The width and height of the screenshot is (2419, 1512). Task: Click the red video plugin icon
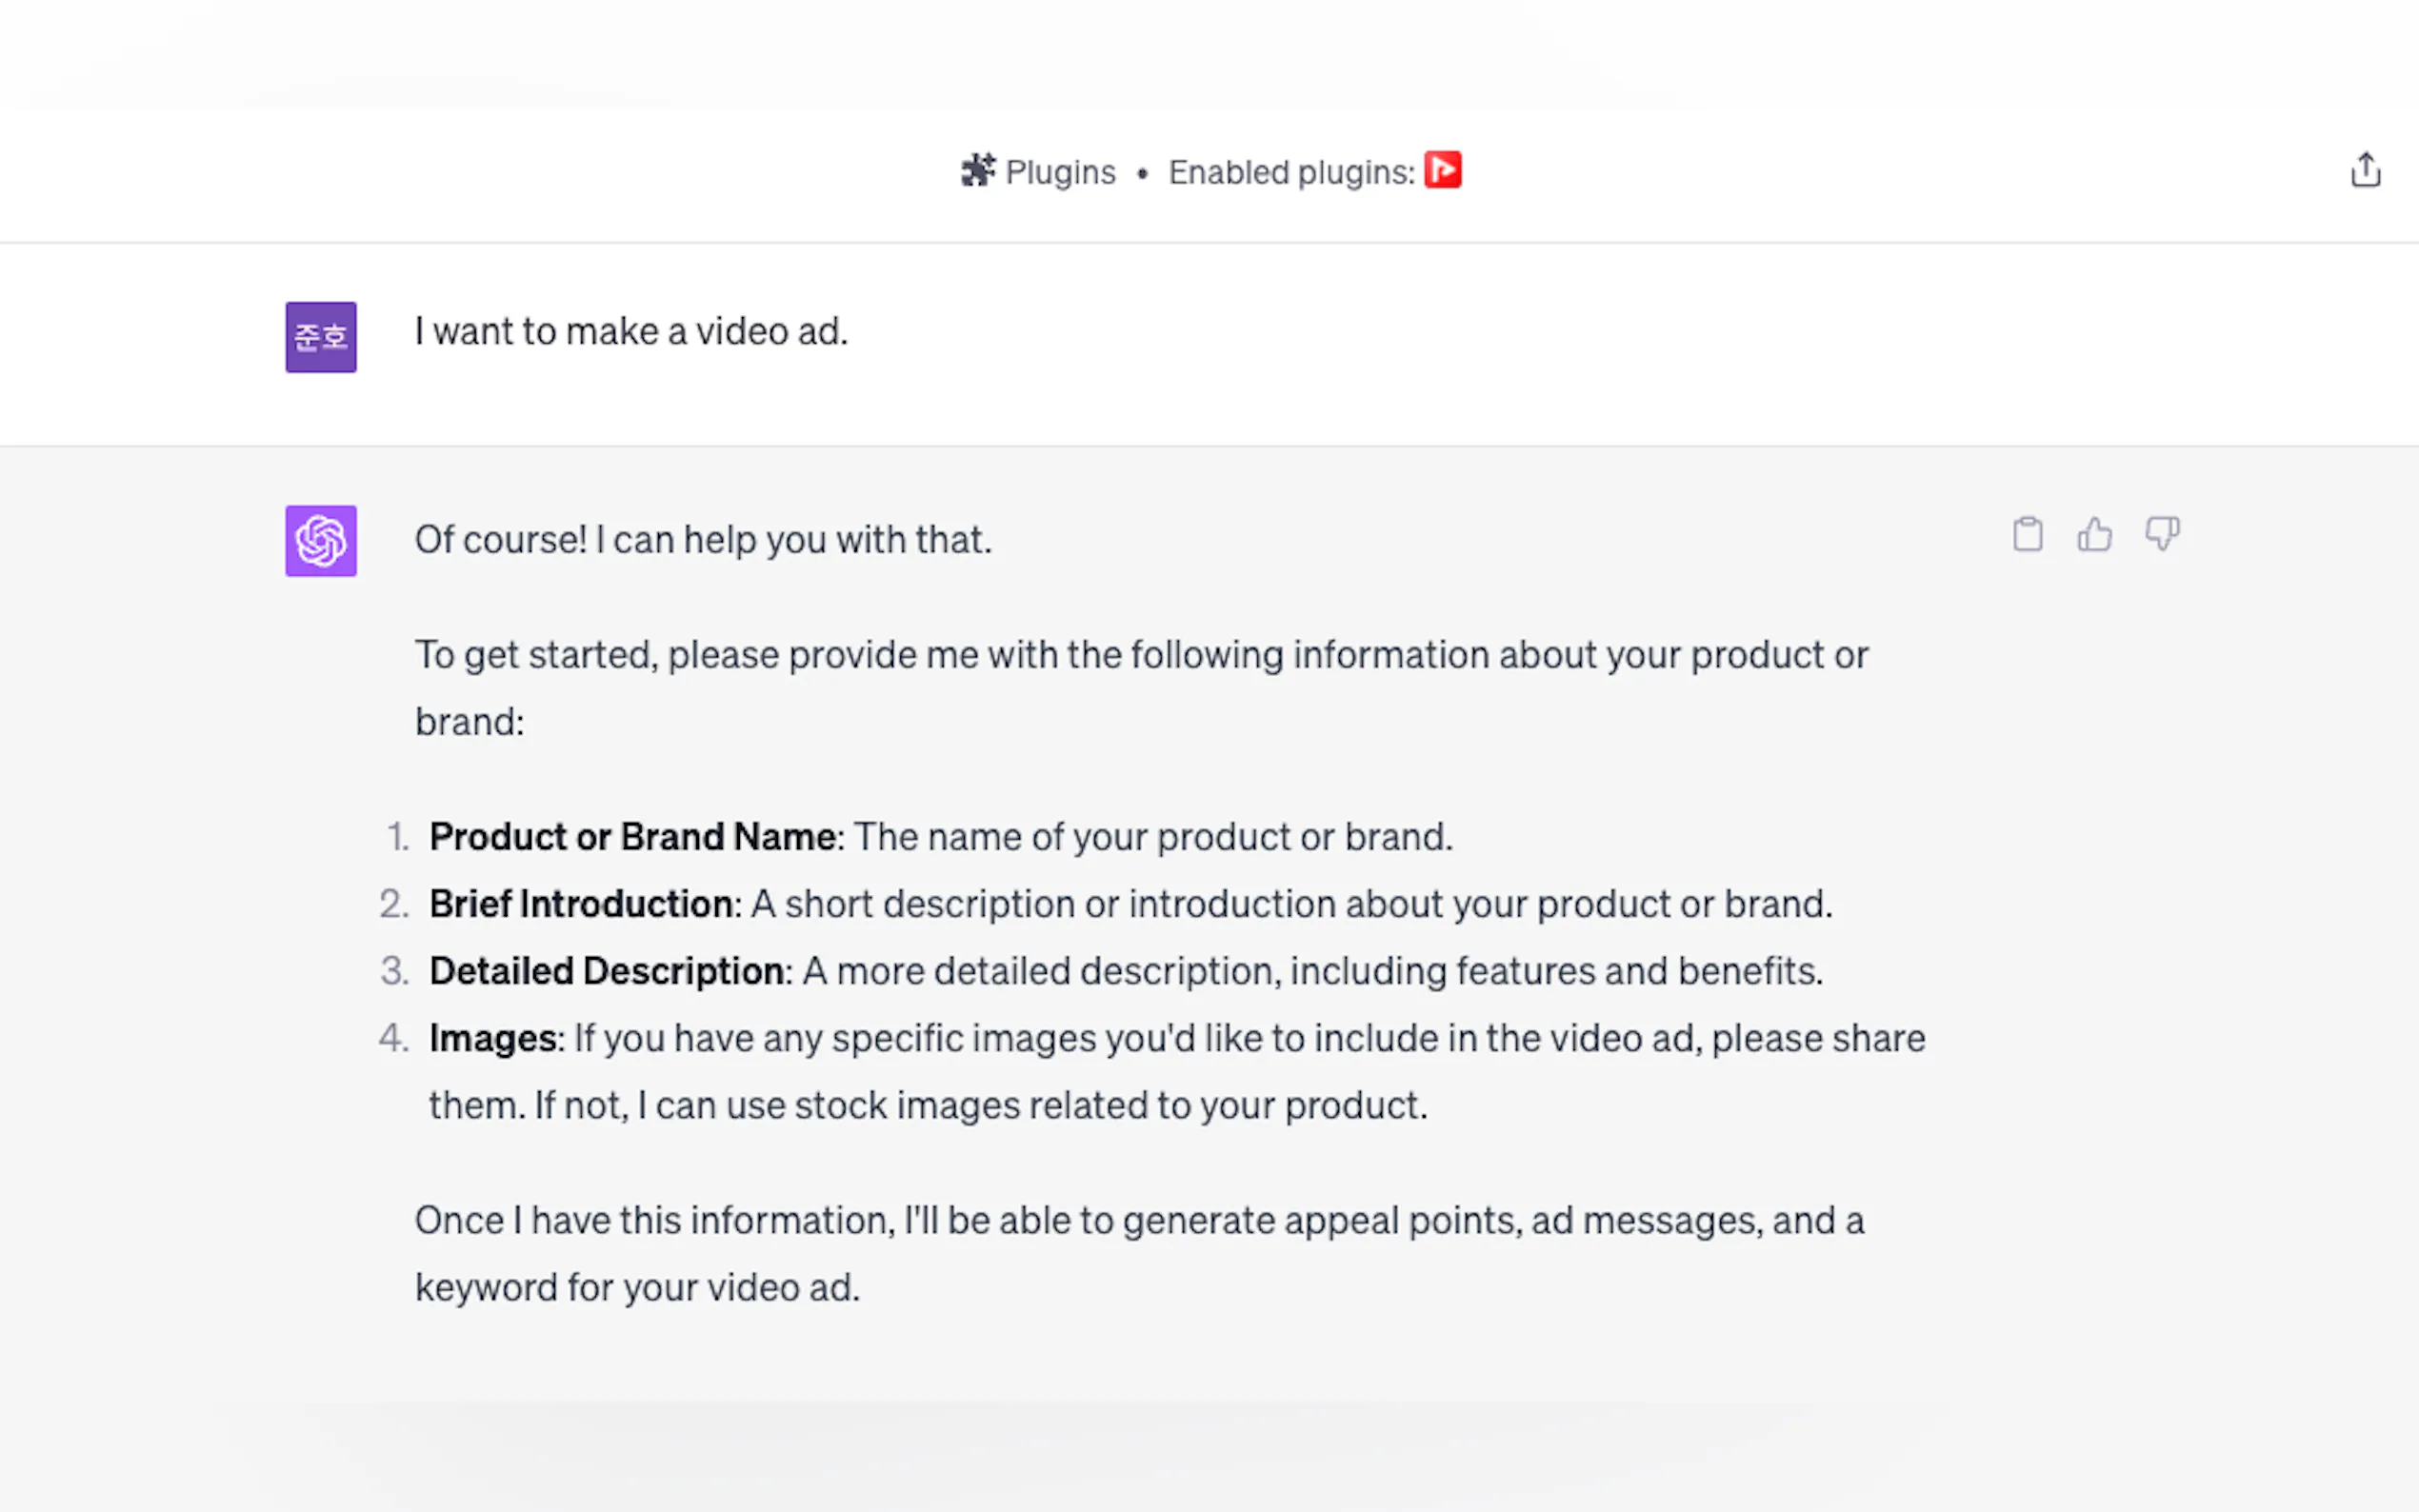pyautogui.click(x=1442, y=170)
